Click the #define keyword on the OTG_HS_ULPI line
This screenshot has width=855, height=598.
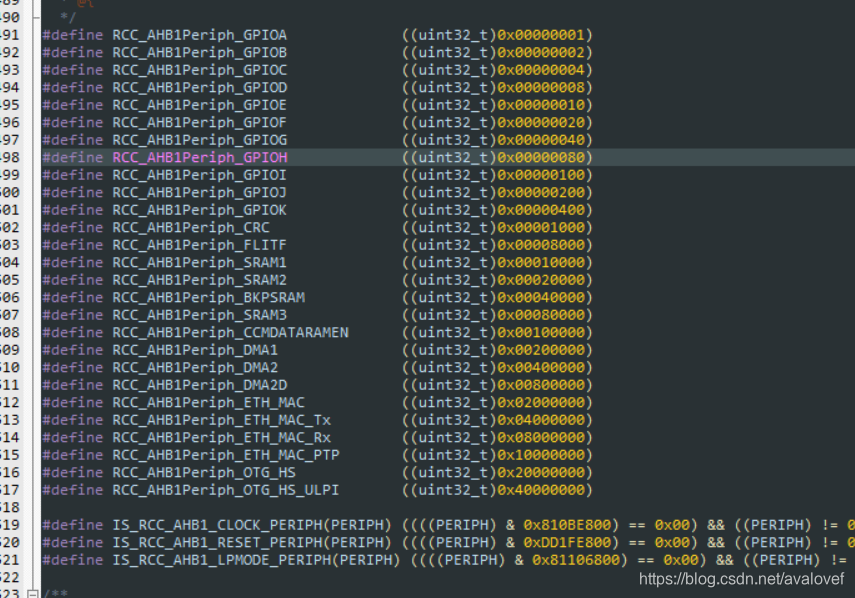[73, 490]
